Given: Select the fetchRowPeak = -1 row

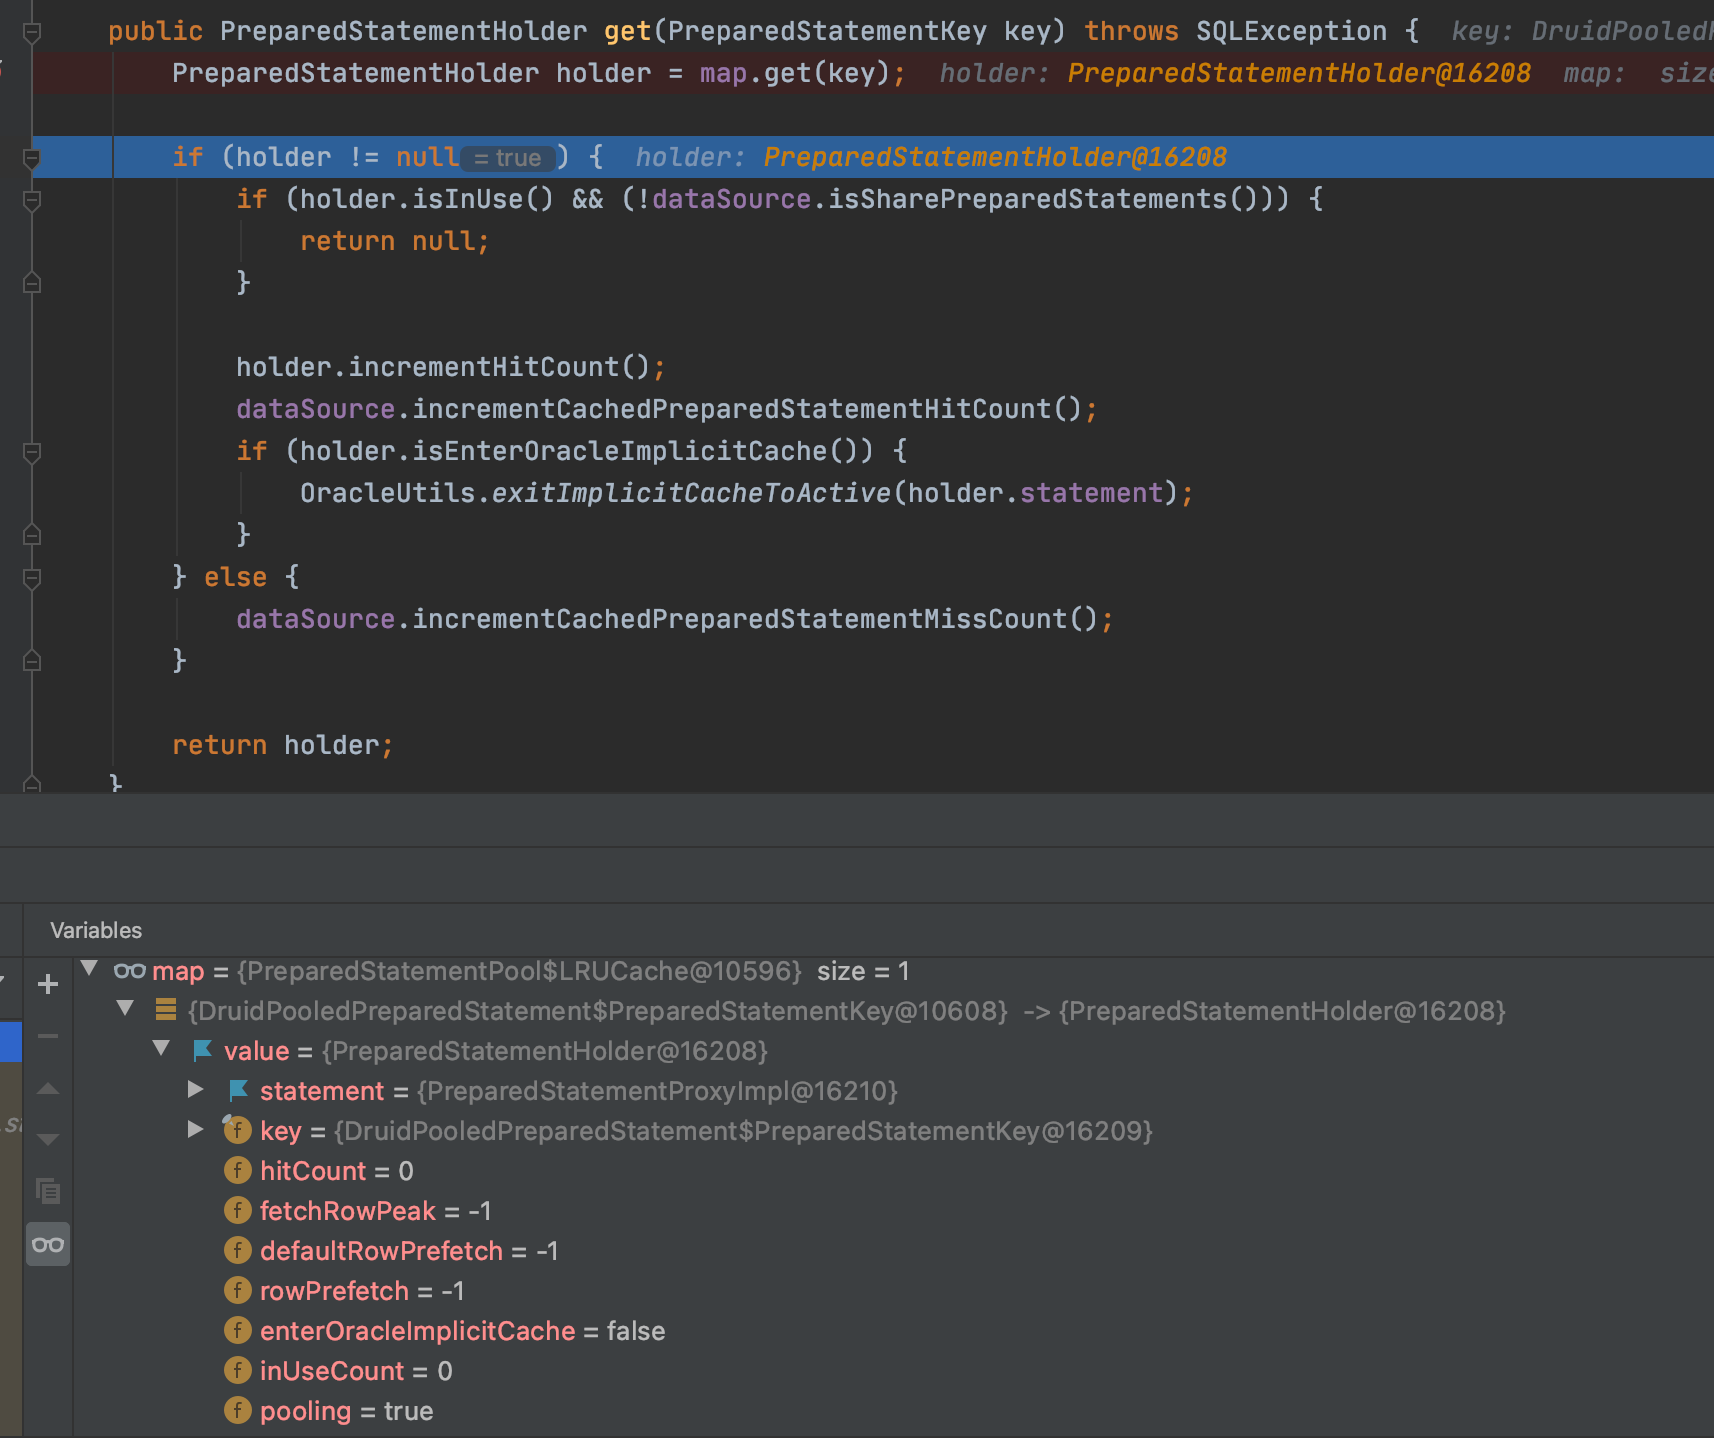Looking at the screenshot, I should point(893,1211).
